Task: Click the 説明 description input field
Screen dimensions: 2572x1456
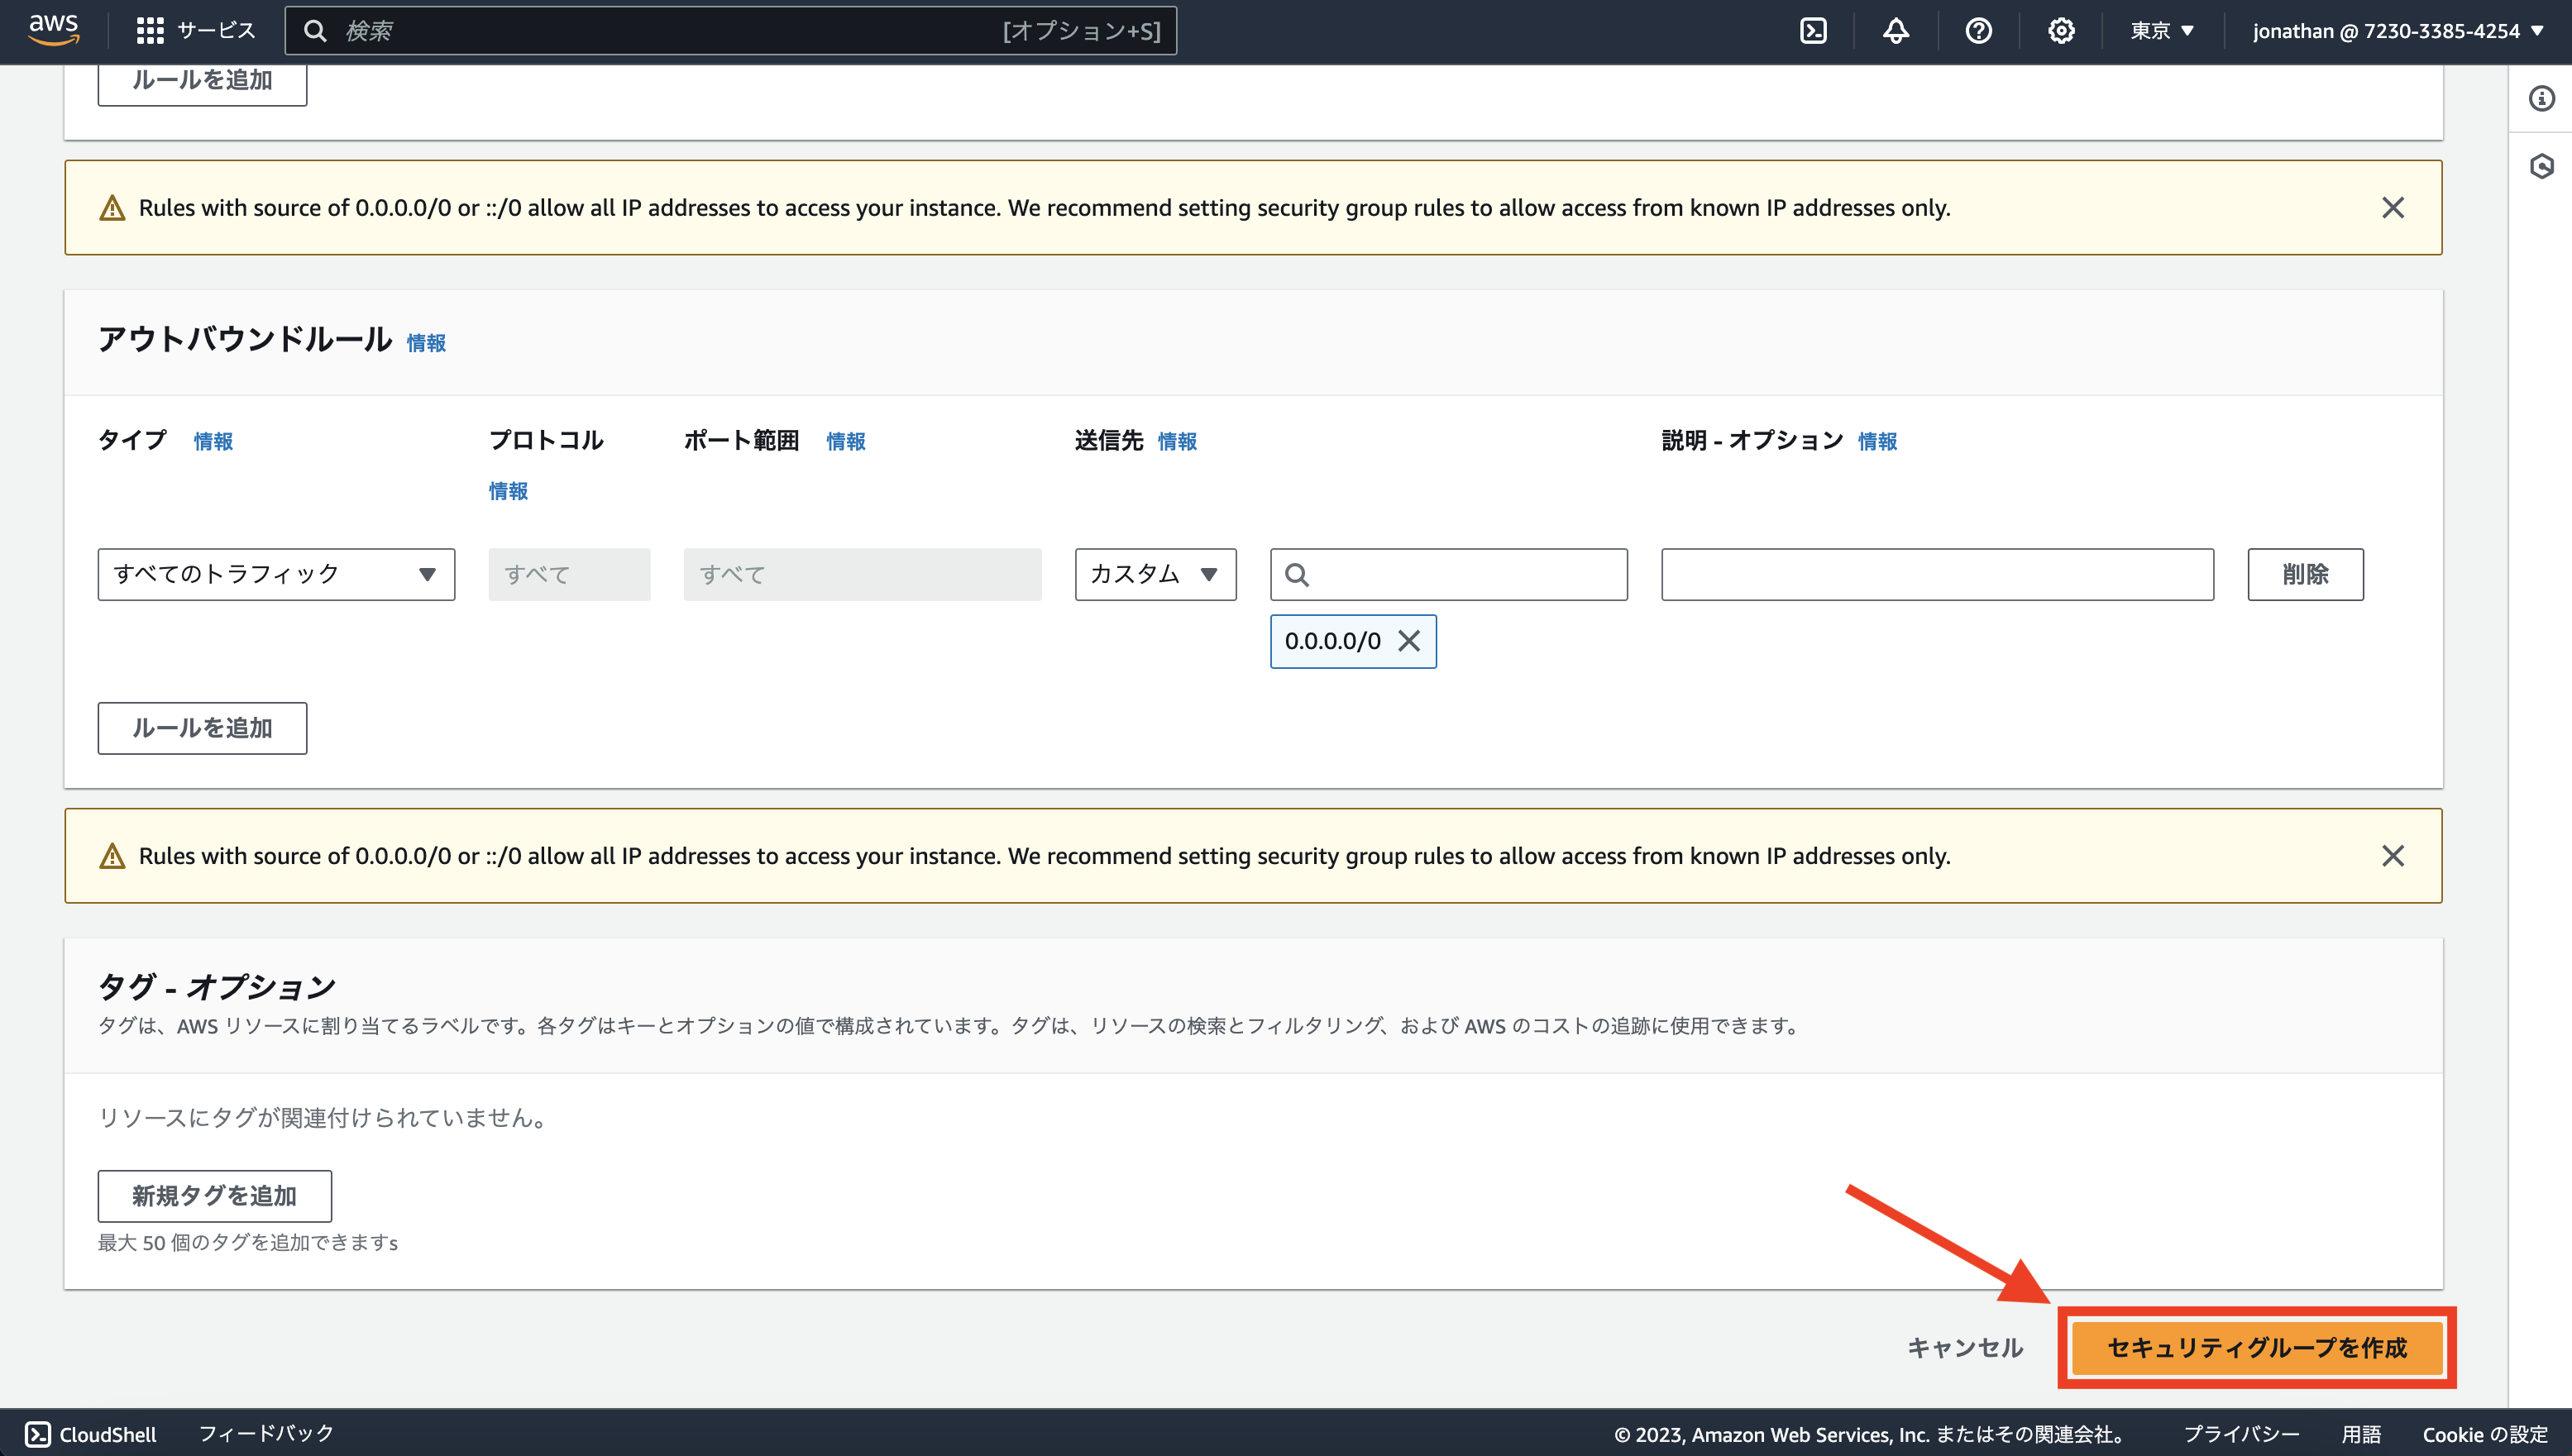Action: point(1936,574)
